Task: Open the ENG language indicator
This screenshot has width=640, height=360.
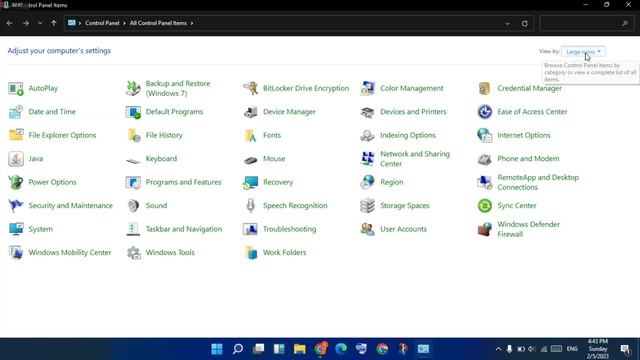Action: pyautogui.click(x=572, y=349)
